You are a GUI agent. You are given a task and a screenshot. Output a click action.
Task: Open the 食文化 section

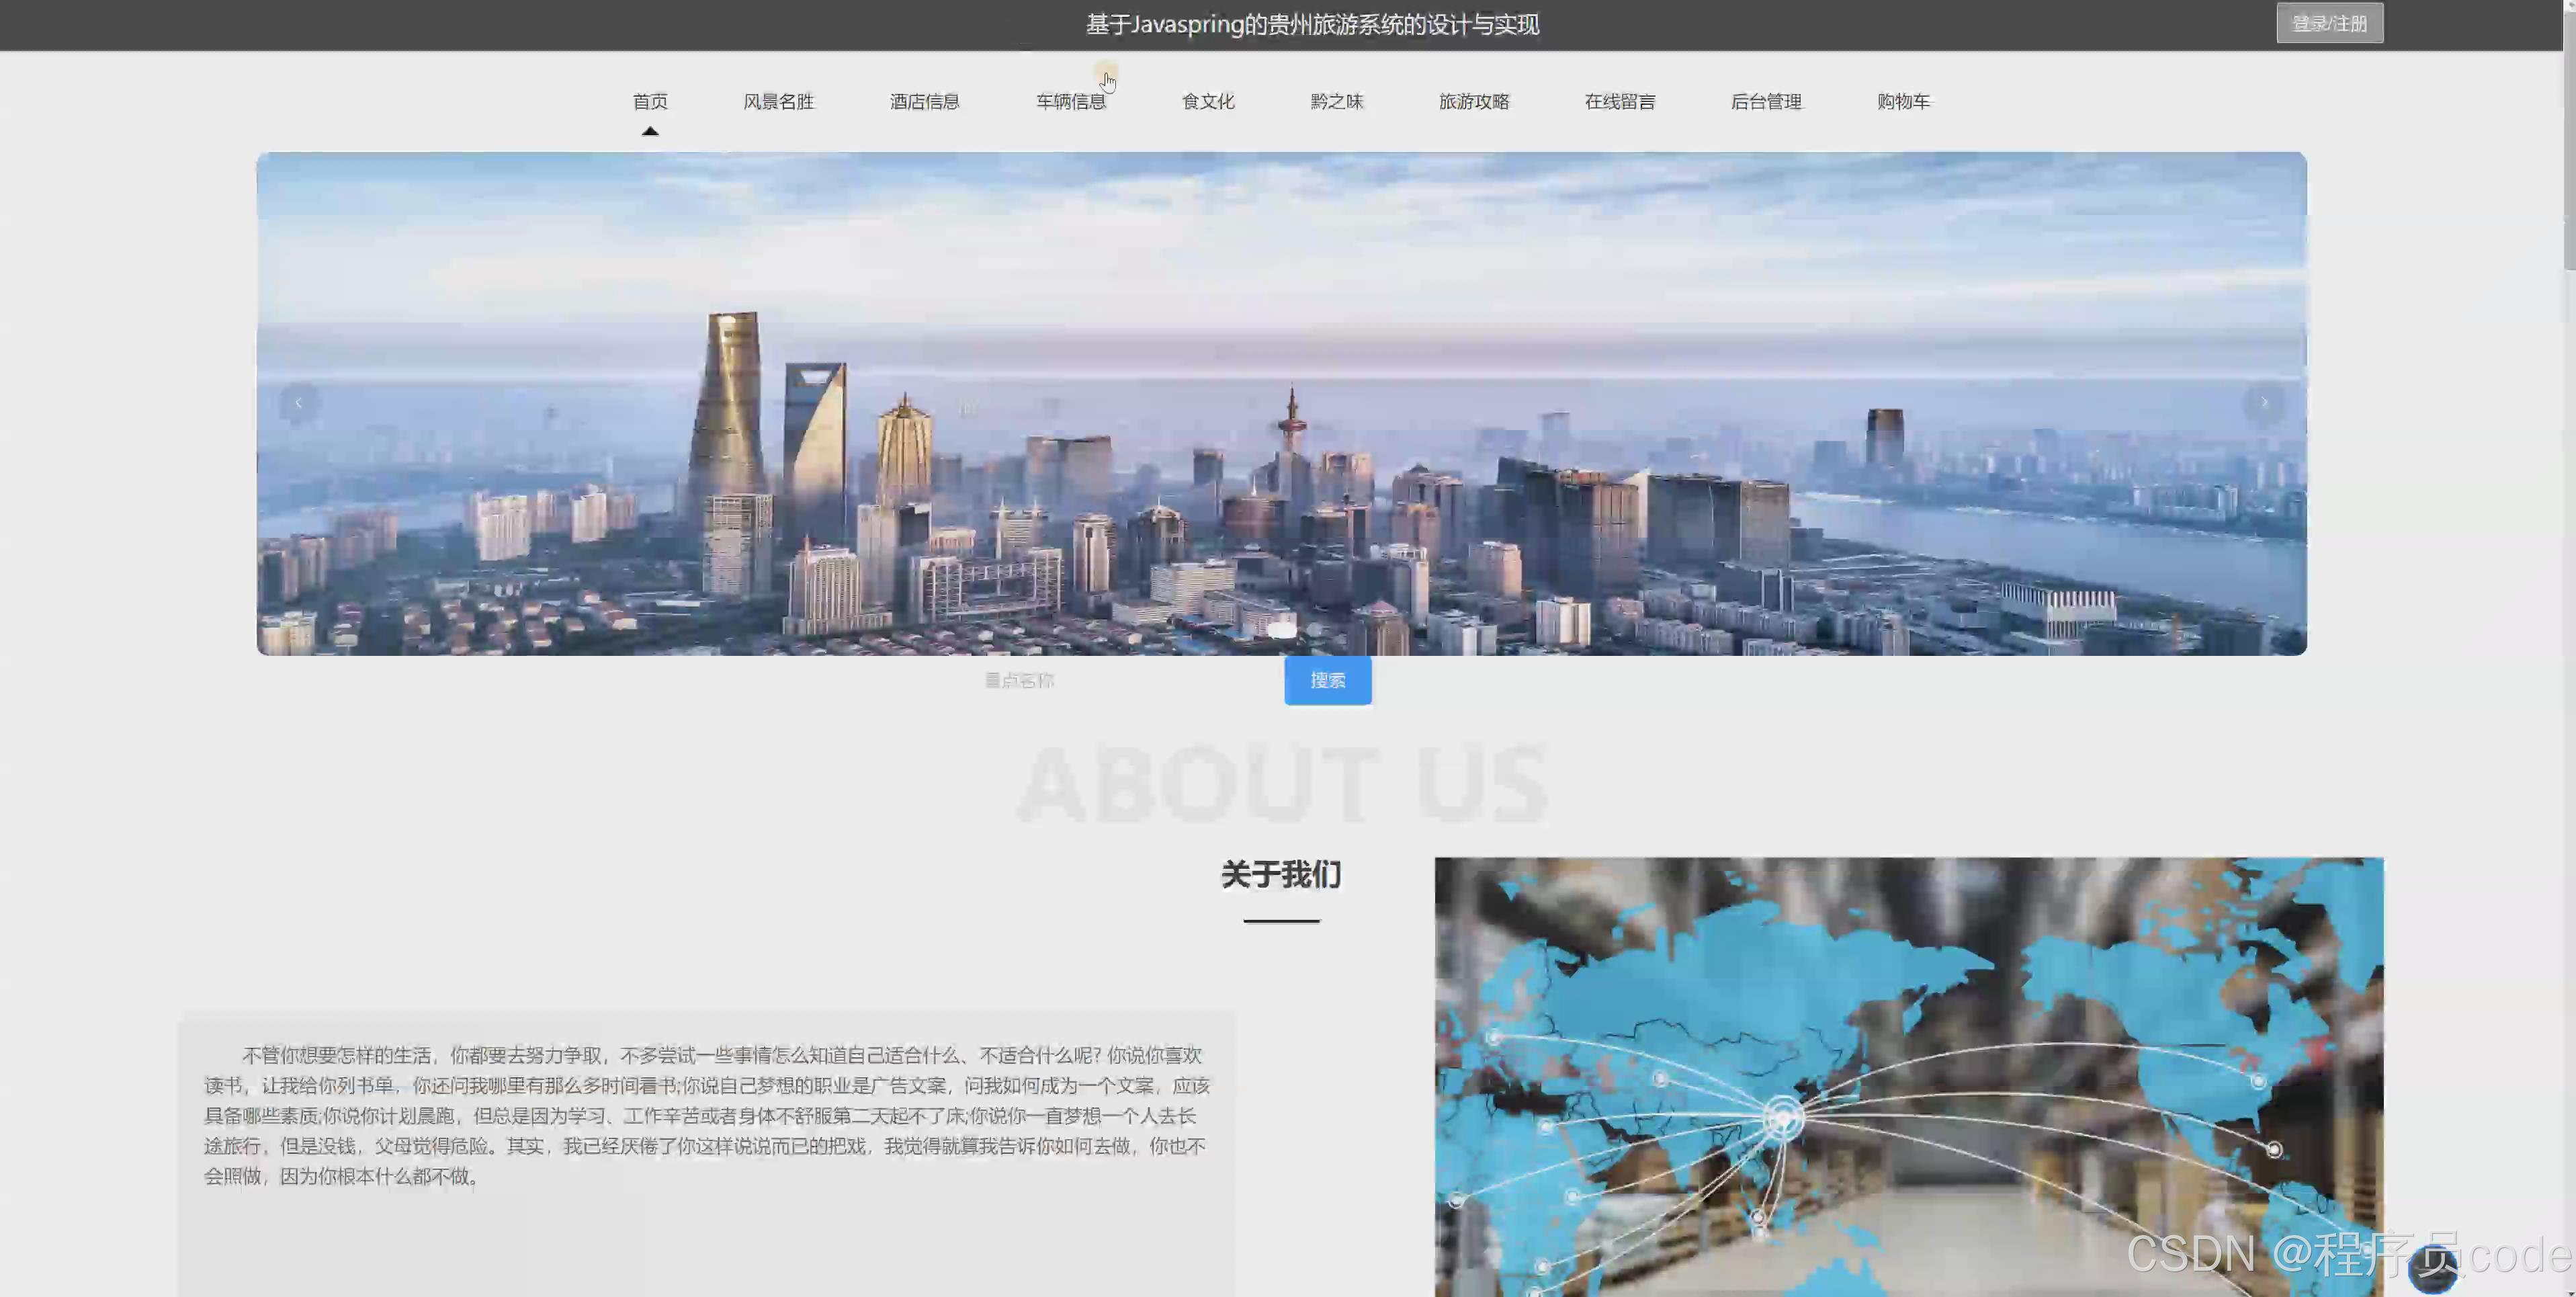pos(1208,102)
